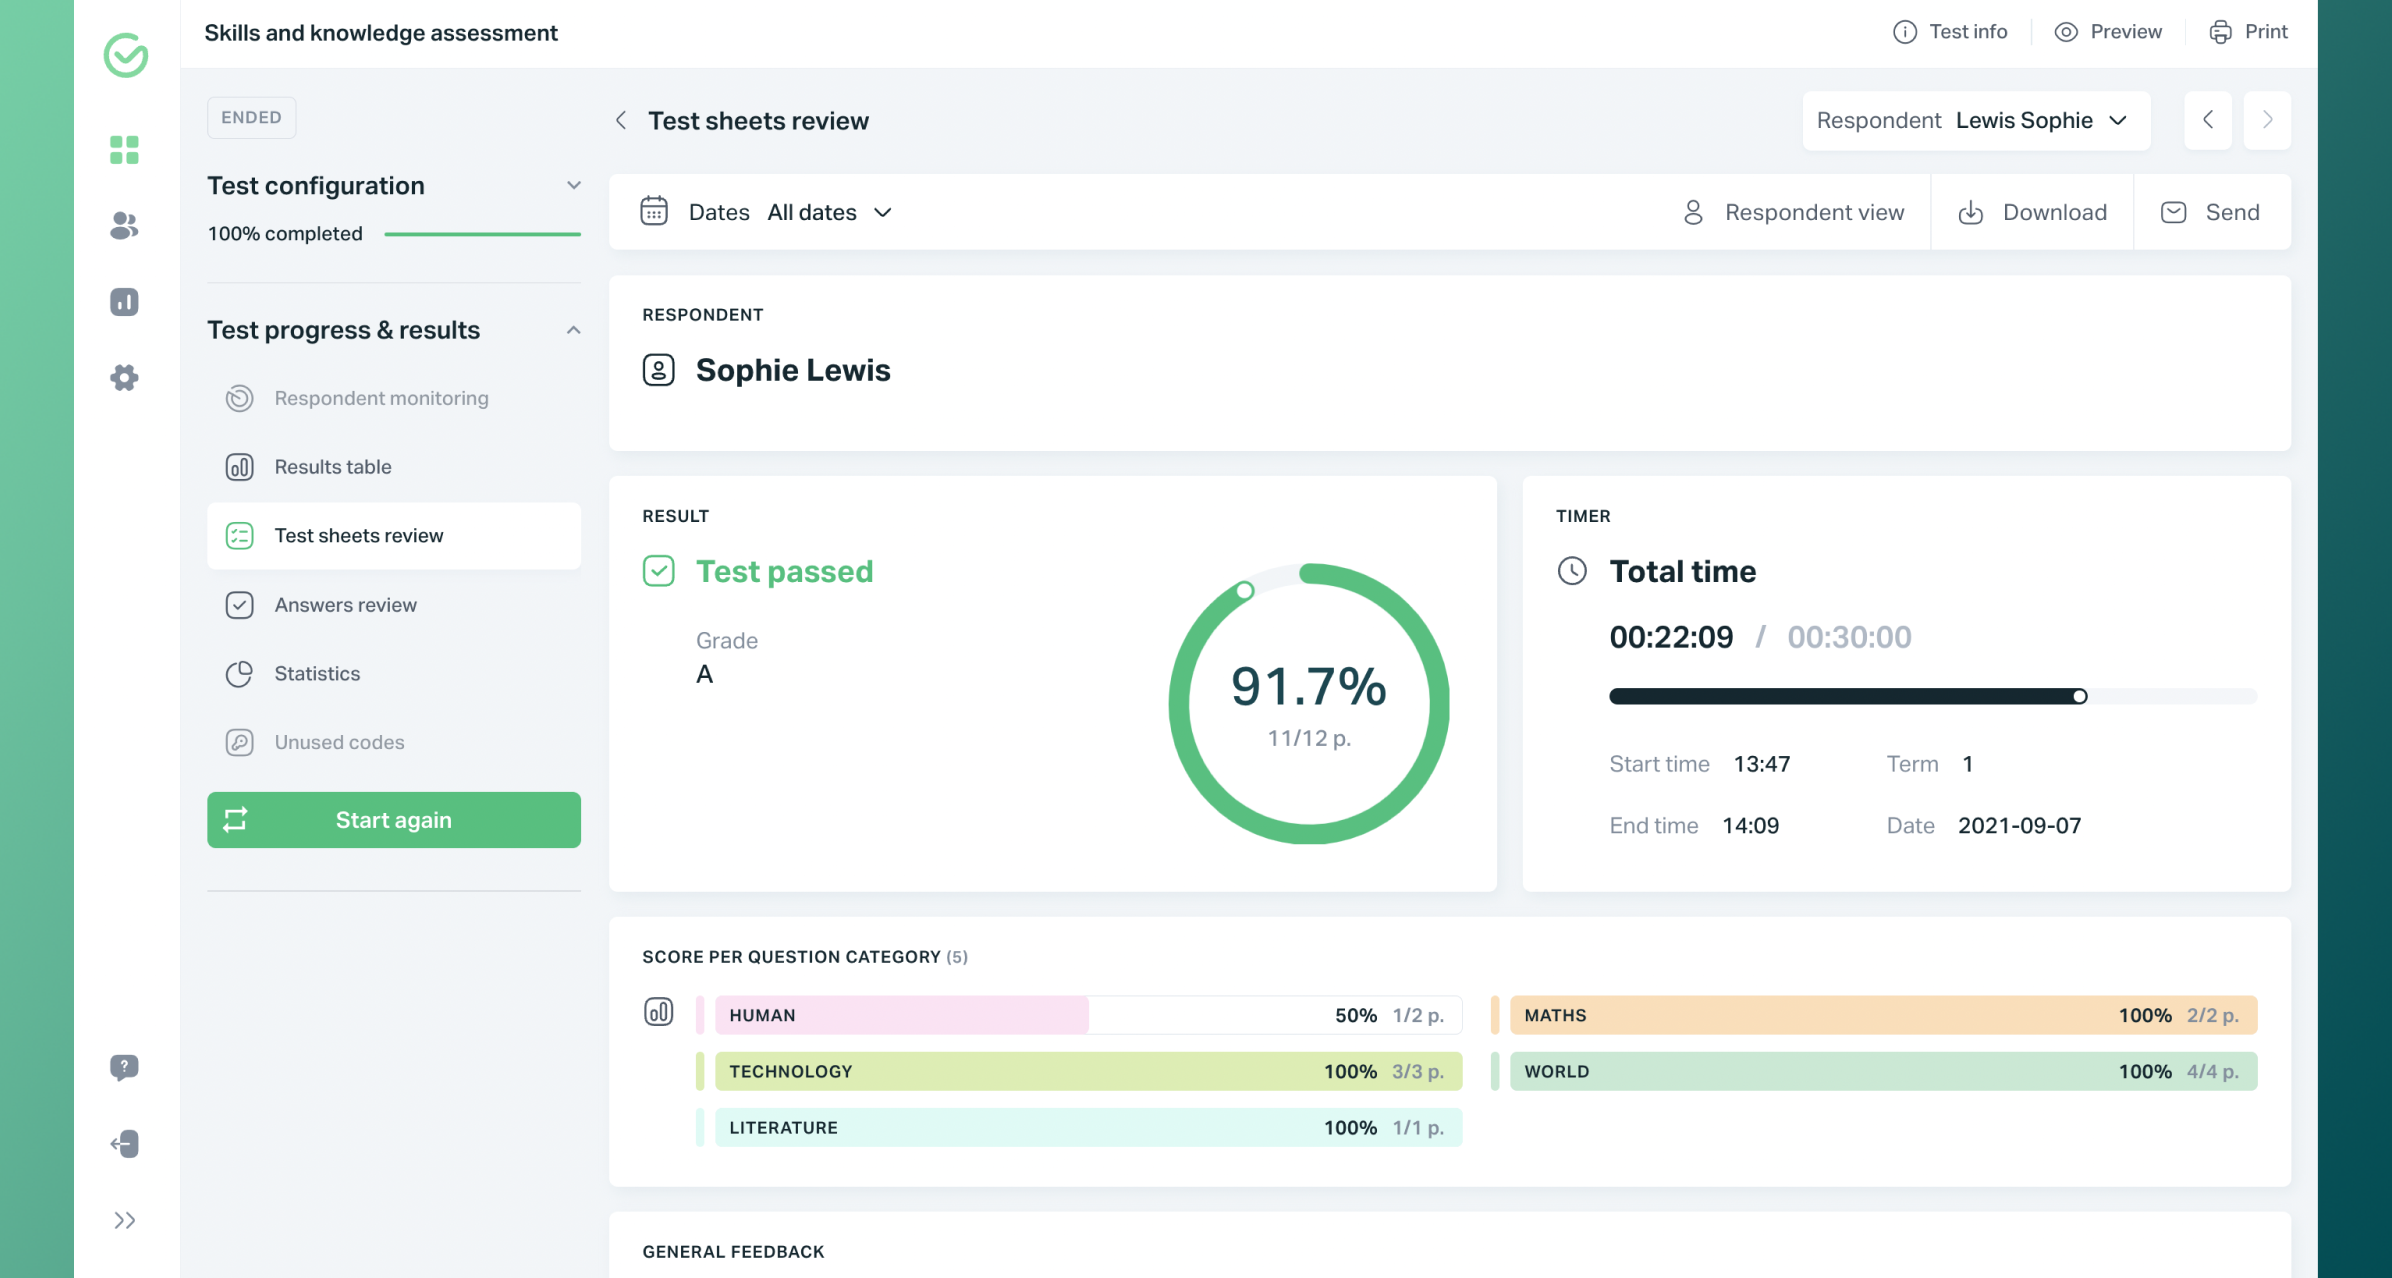The height and width of the screenshot is (1278, 2392).
Task: Collapse the Test progress & results section
Action: 572,330
